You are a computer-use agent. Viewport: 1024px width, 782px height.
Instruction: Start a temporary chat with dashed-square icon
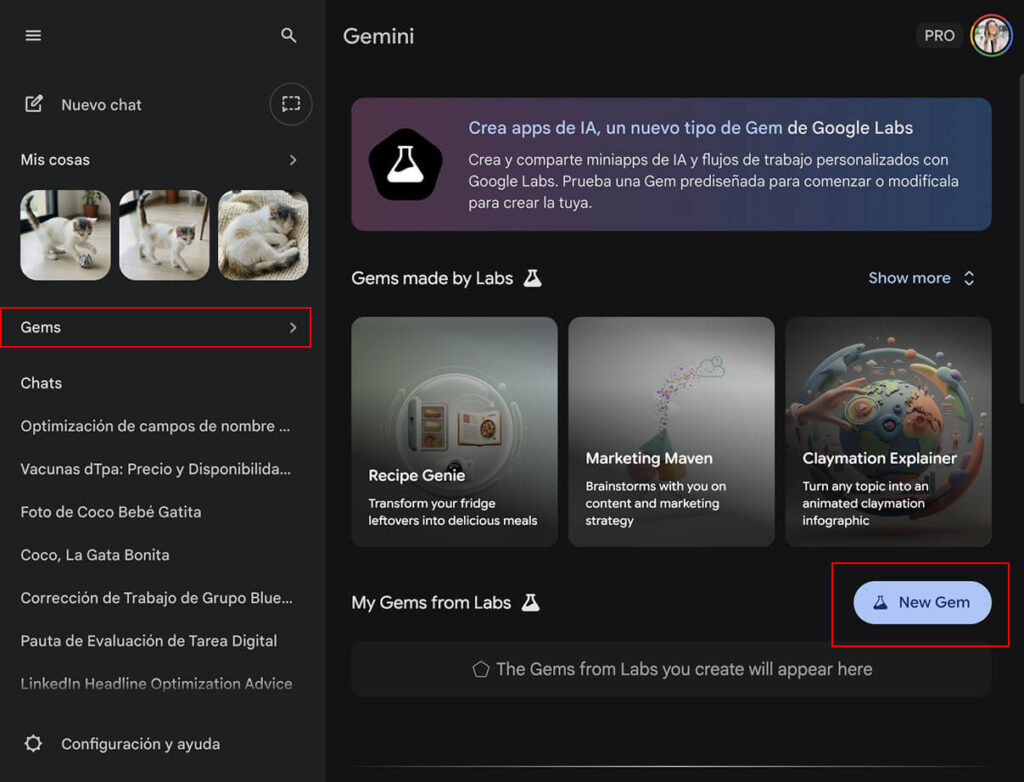291,104
